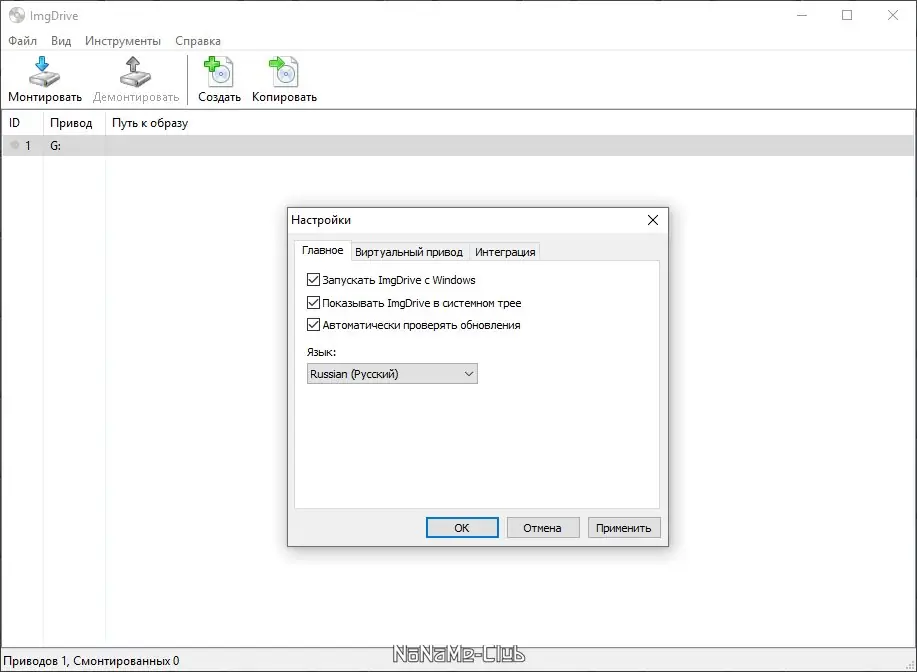Viewport: 917px width, 672px height.
Task: Click the Копировать disc icon
Action: tap(284, 72)
